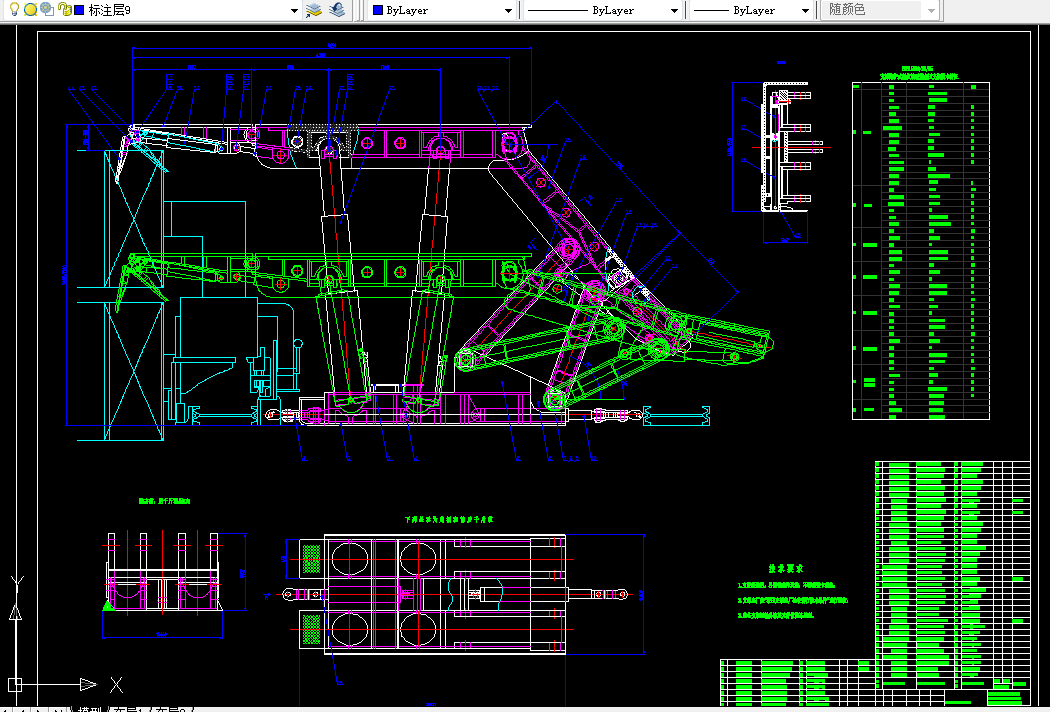Click the UCS origin icon square

[15, 685]
